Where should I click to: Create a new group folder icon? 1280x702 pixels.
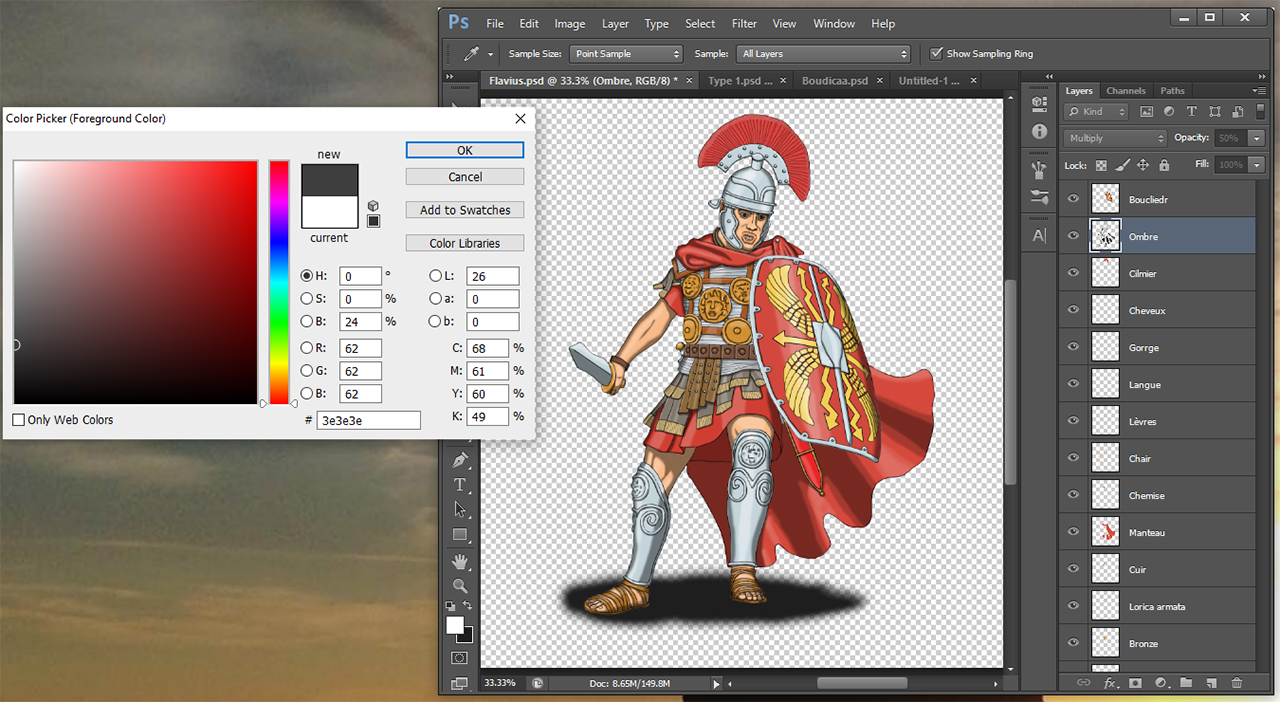[x=1186, y=683]
